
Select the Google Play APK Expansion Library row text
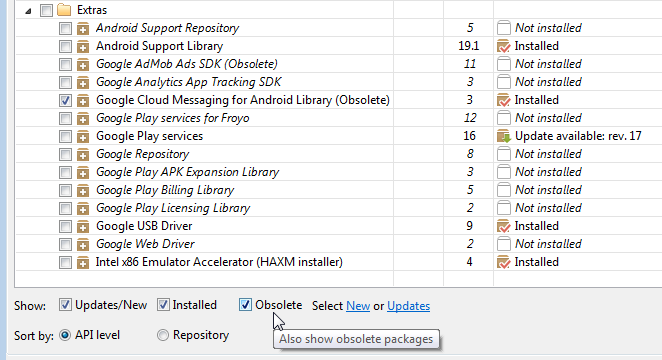[x=187, y=172]
